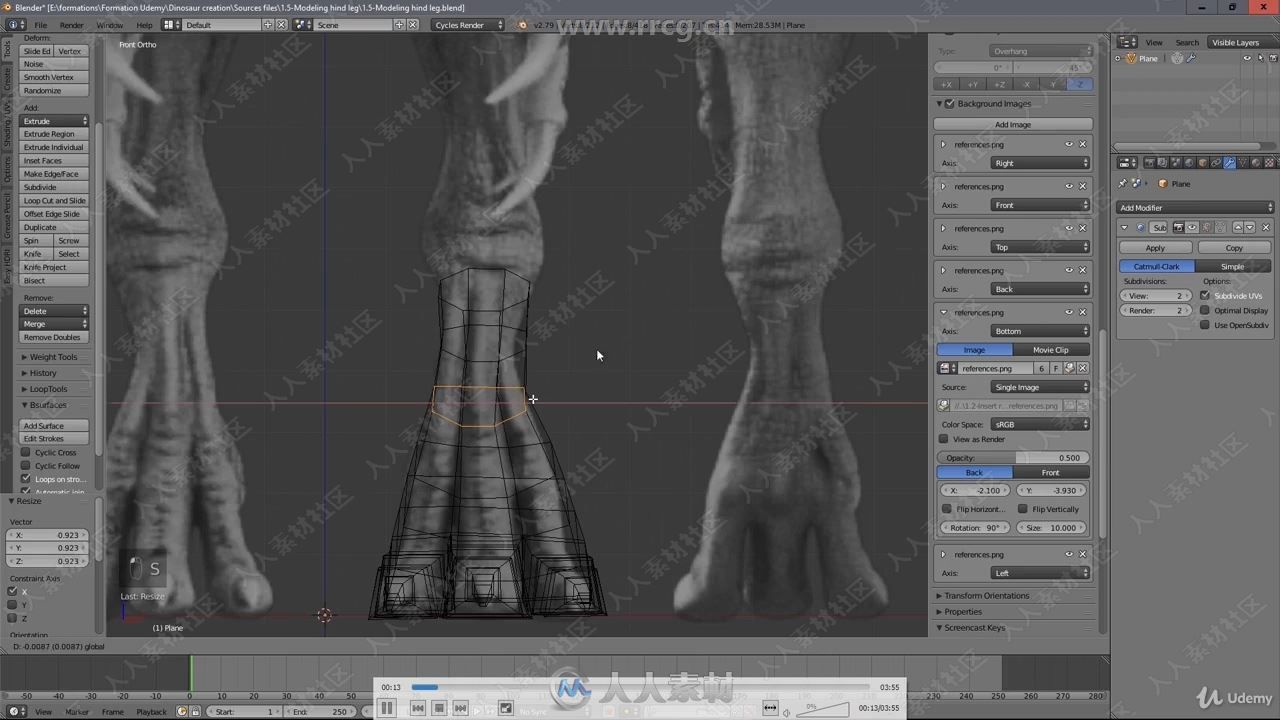Unlink references.png datablock in image field
Image resolution: width=1280 pixels, height=720 pixels.
click(x=1082, y=368)
